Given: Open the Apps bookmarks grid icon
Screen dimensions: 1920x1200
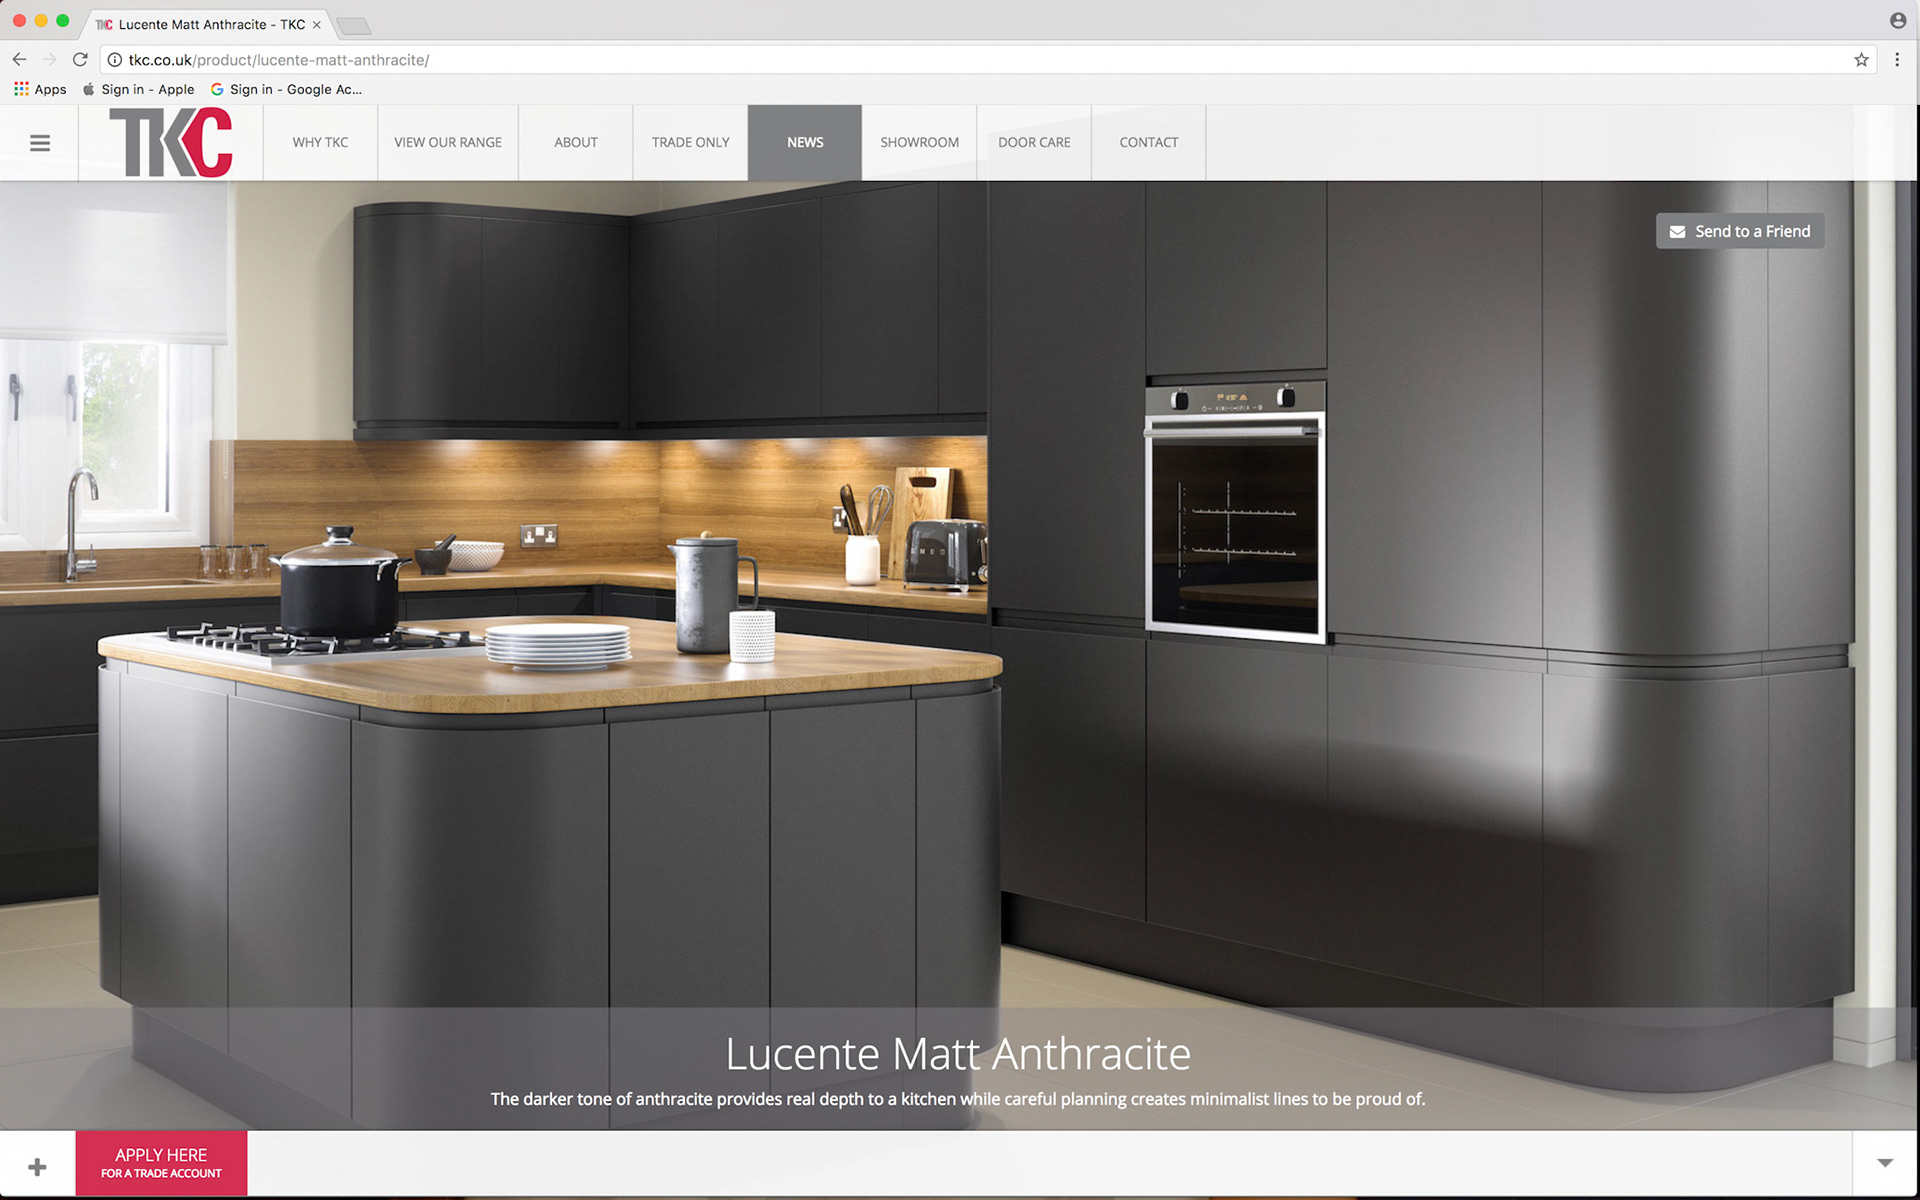Looking at the screenshot, I should [x=21, y=89].
